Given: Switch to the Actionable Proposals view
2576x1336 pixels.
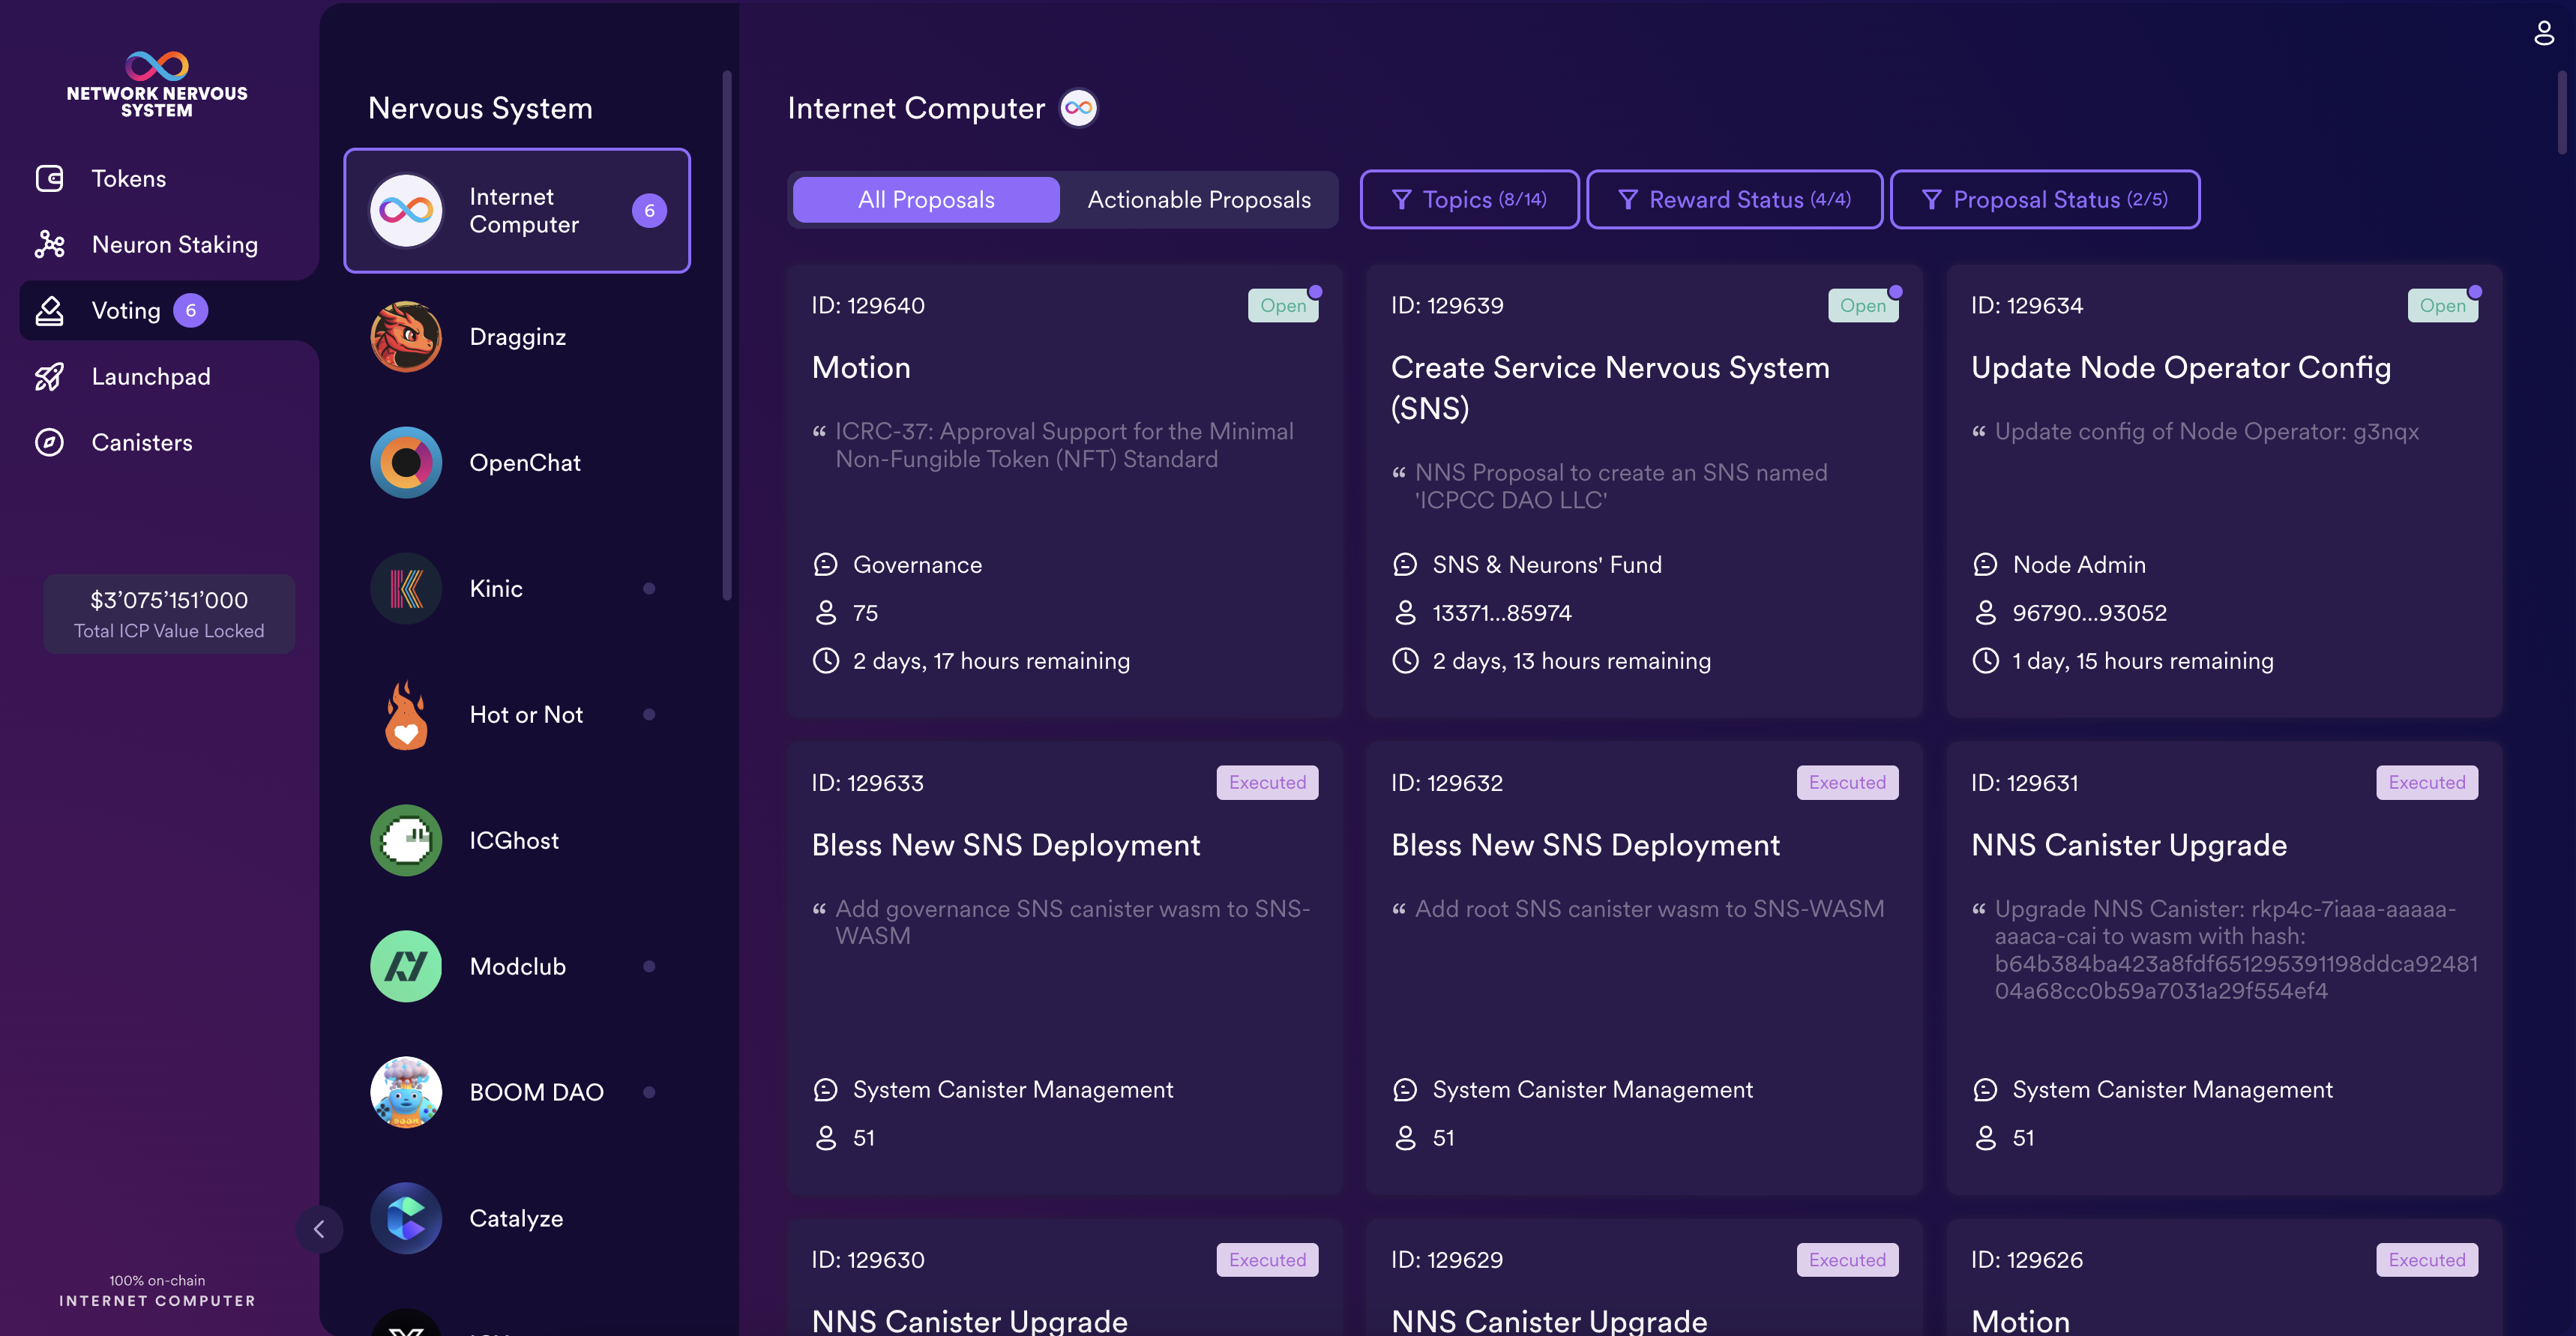Looking at the screenshot, I should pyautogui.click(x=1198, y=200).
